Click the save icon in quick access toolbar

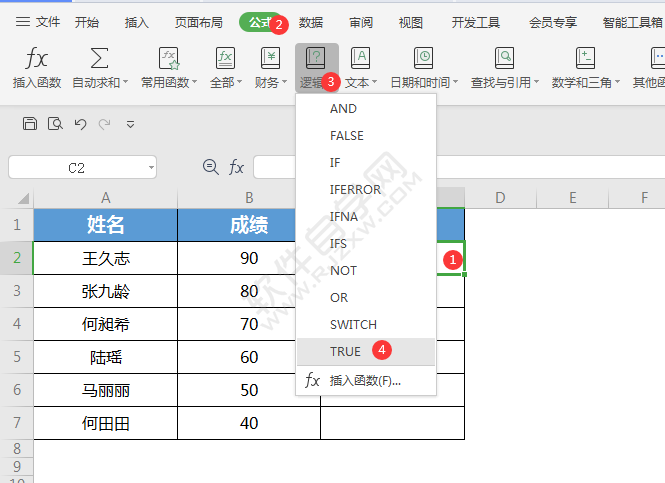coord(30,124)
